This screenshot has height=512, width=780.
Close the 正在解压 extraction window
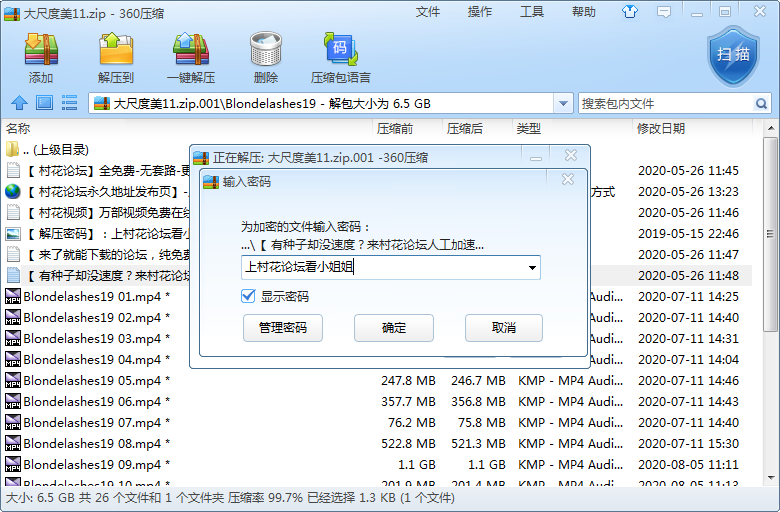[571, 156]
